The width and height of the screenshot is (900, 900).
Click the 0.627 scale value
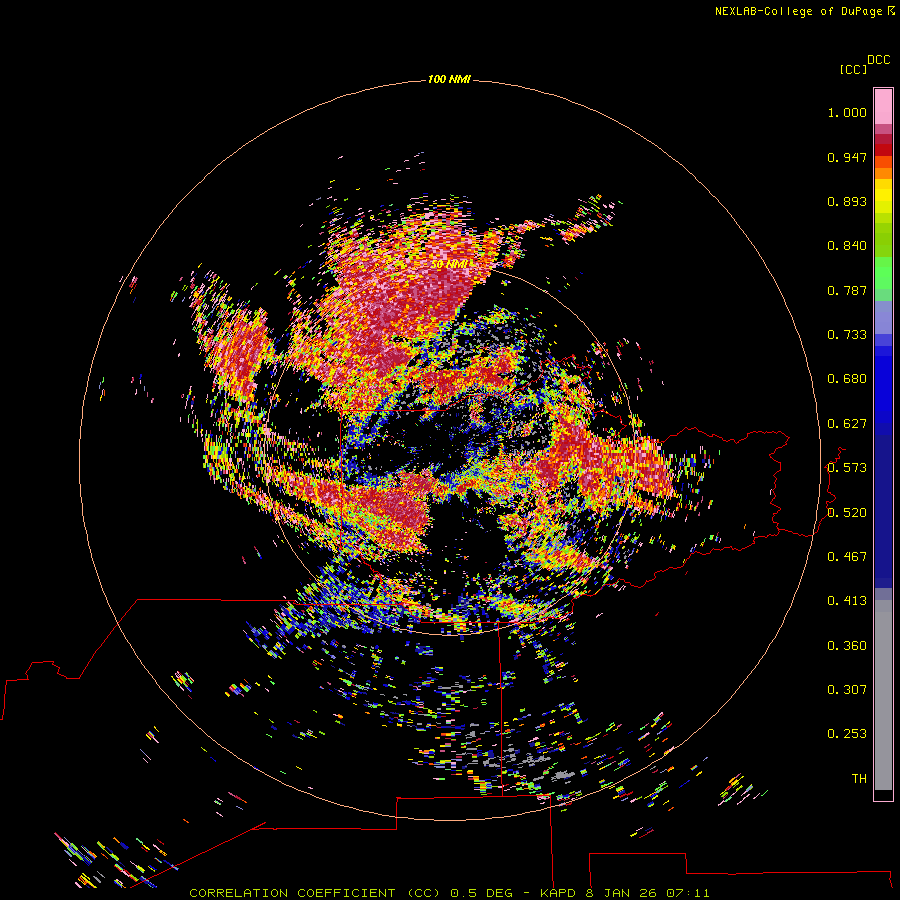(x=847, y=424)
